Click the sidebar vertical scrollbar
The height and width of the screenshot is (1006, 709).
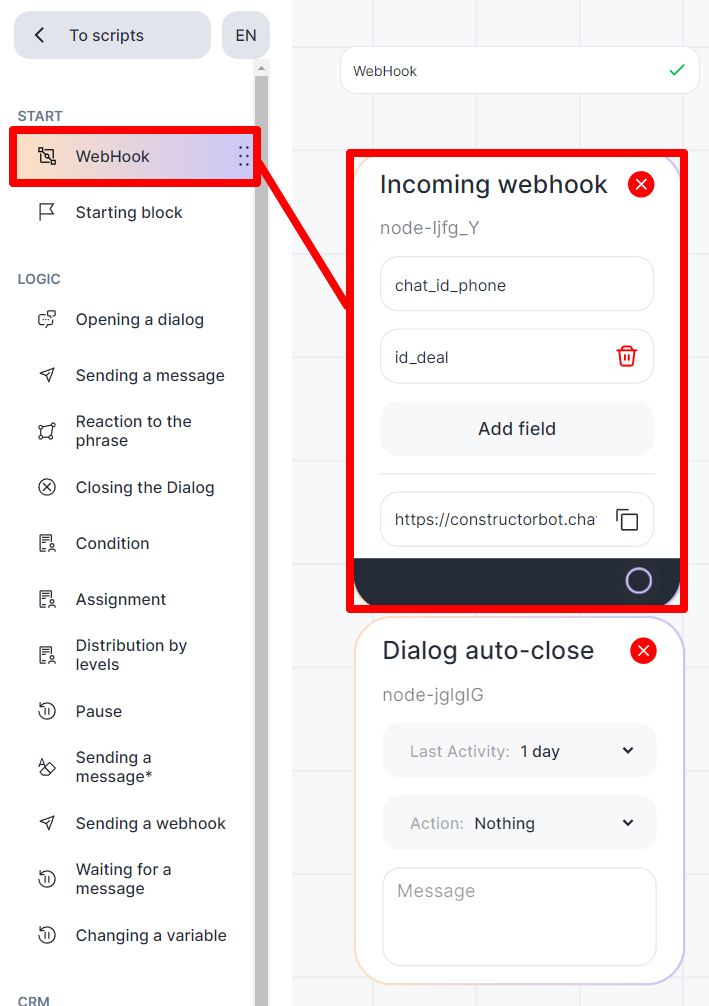pos(262,500)
